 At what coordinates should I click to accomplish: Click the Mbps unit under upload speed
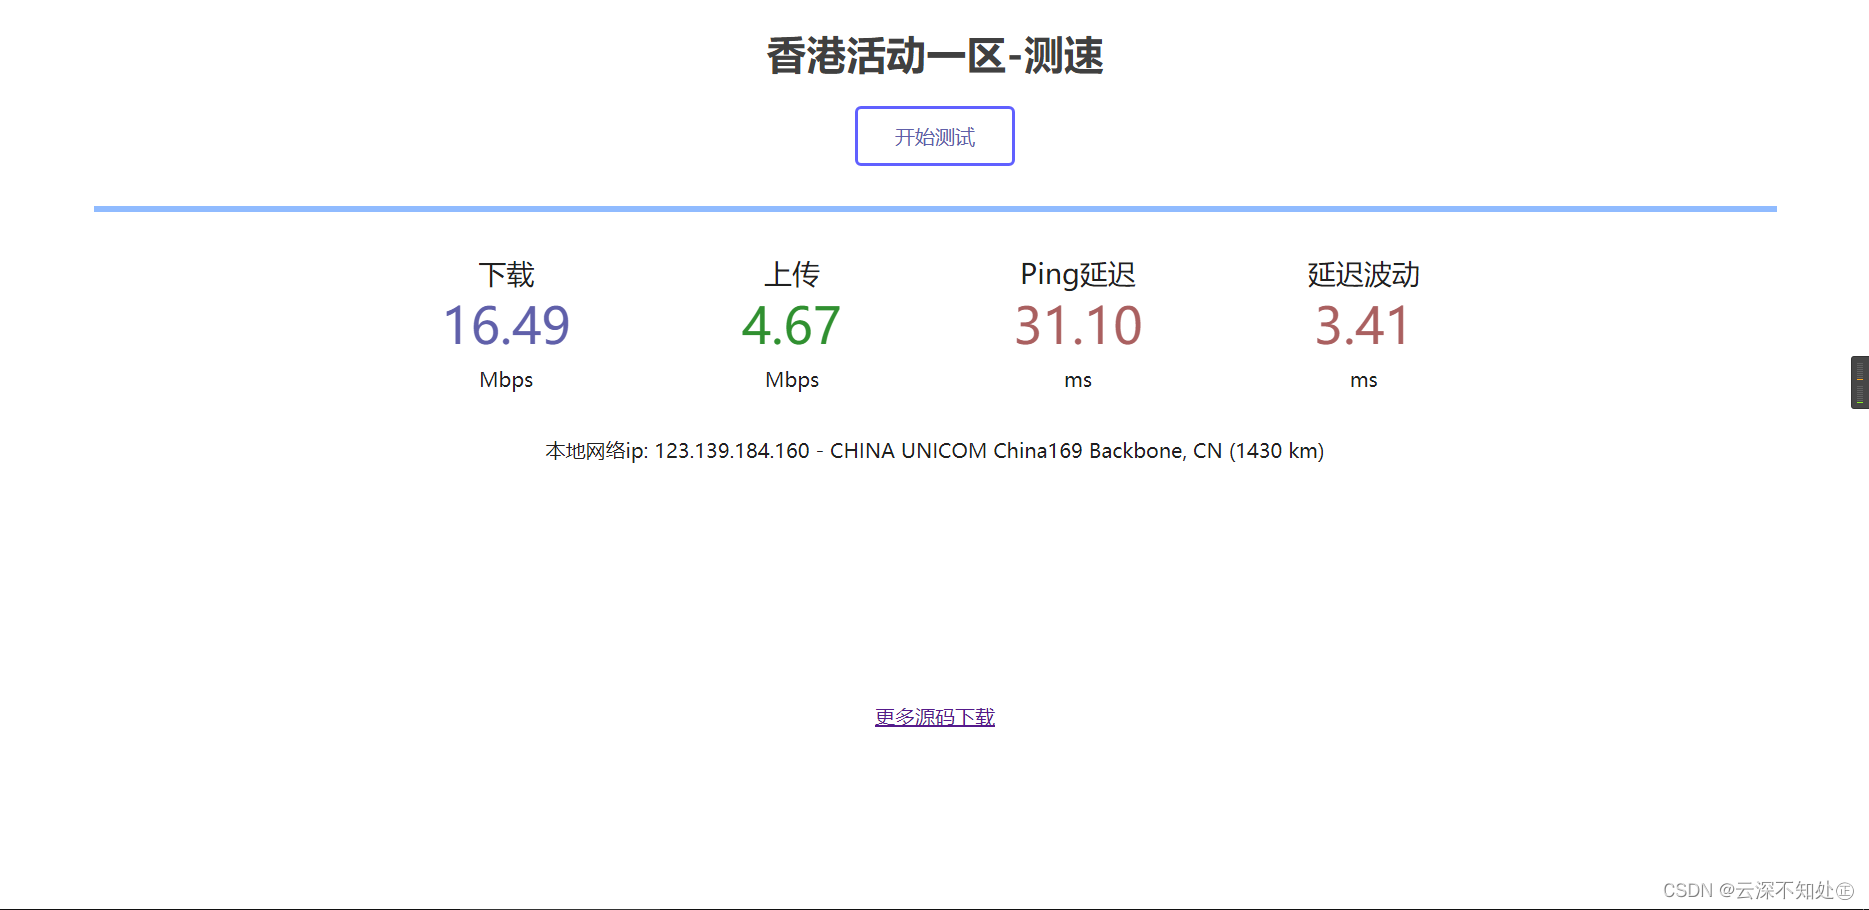[x=792, y=380]
